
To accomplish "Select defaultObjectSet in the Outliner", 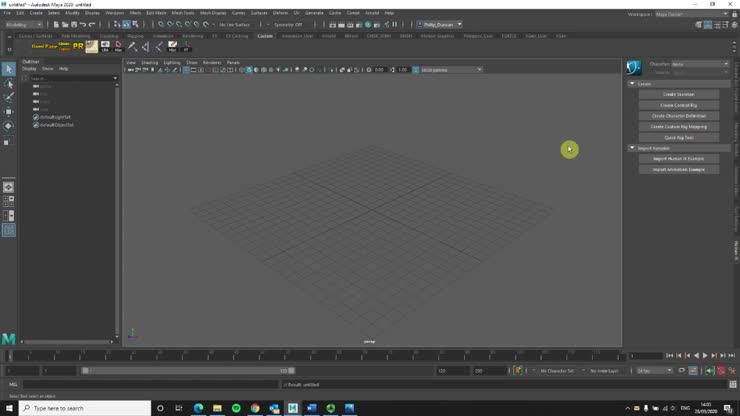I will pos(54,125).
